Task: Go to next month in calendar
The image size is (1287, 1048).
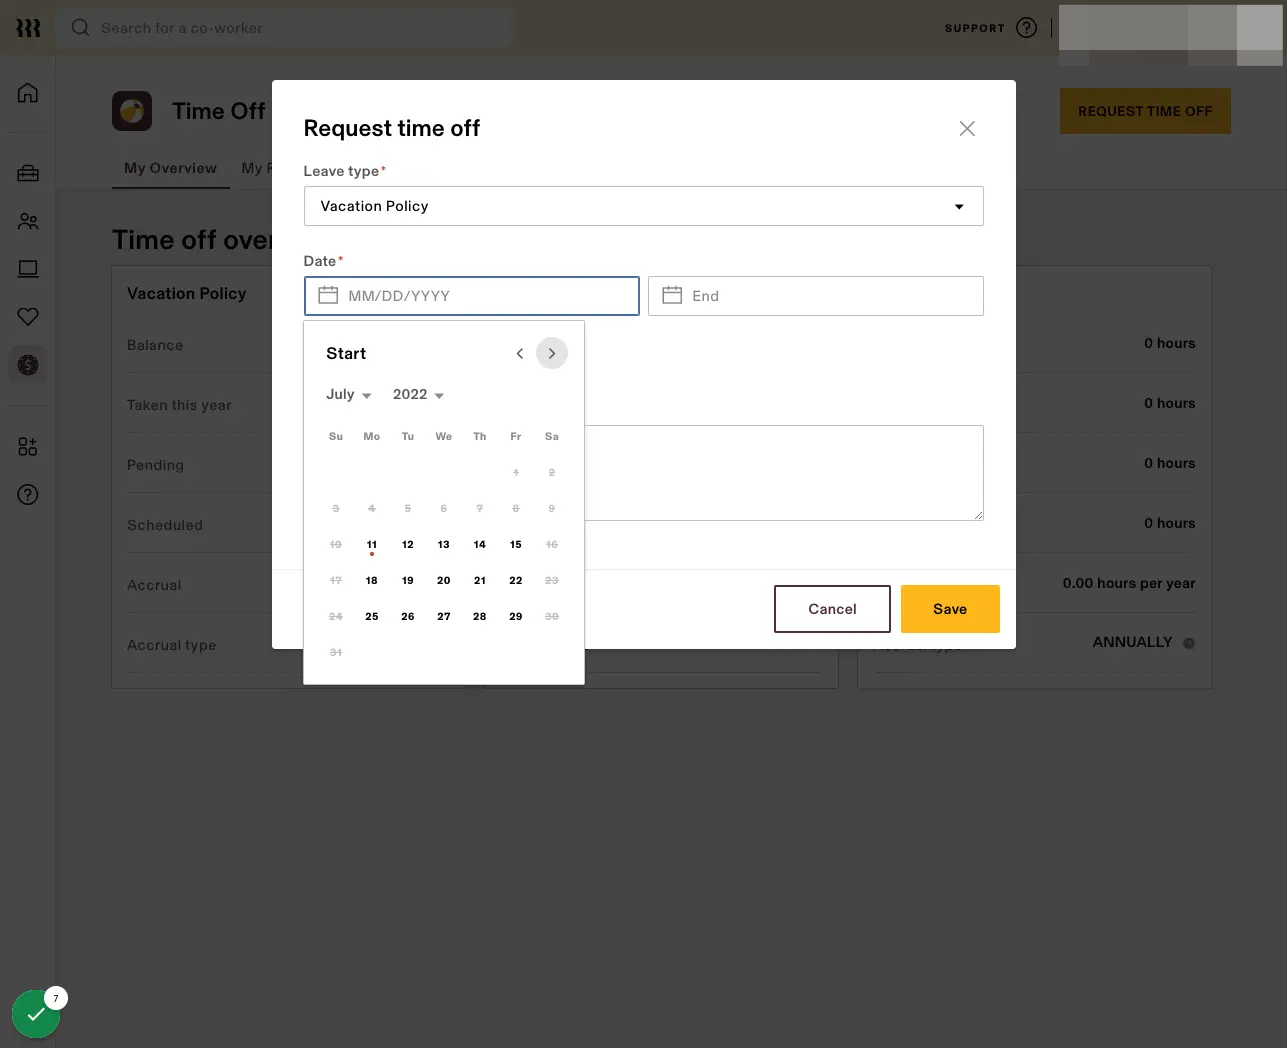Action: (x=552, y=353)
